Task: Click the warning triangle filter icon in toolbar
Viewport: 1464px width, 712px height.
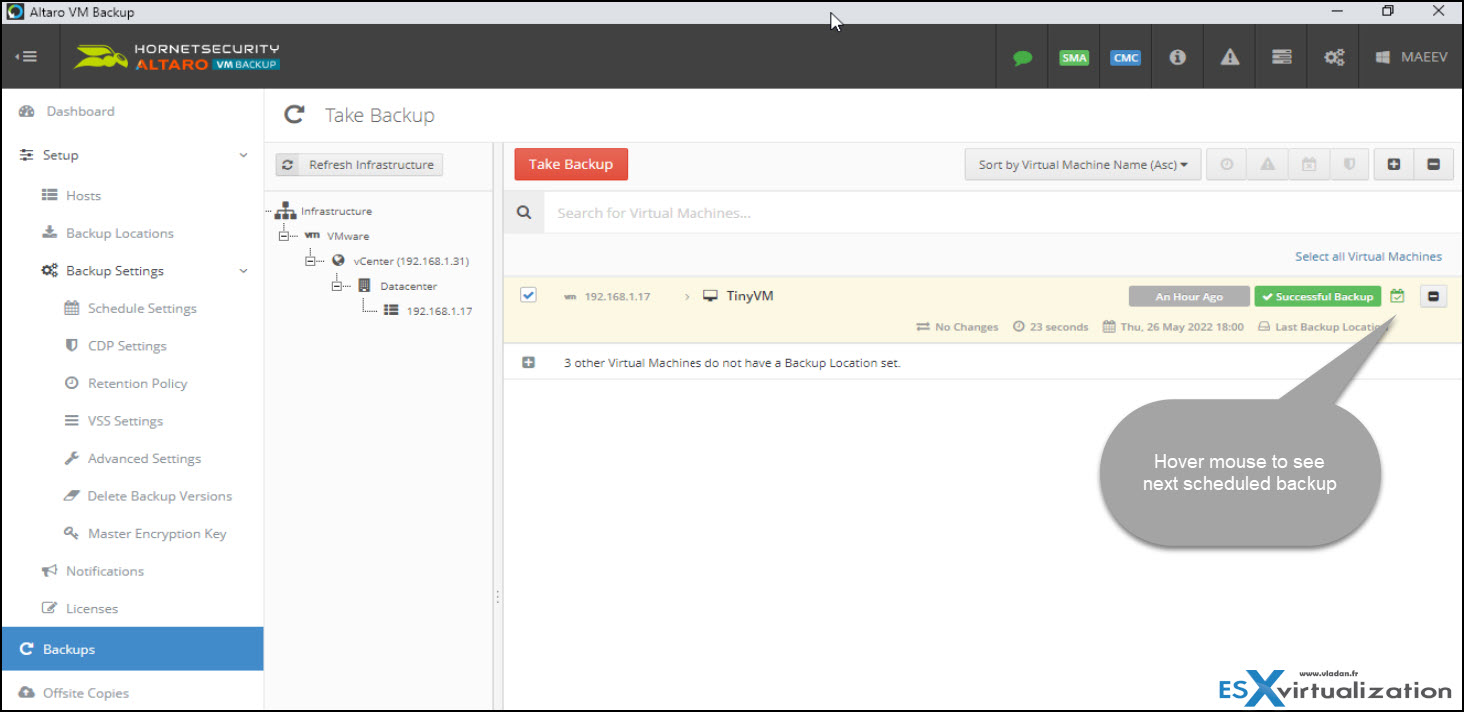Action: pos(1267,165)
